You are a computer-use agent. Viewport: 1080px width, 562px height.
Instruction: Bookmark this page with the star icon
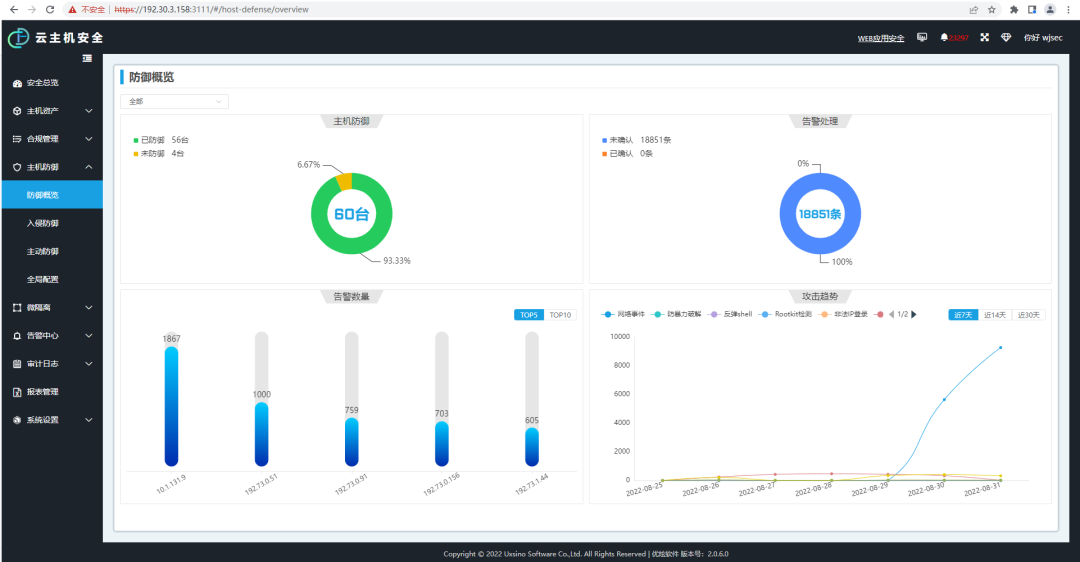(x=992, y=10)
